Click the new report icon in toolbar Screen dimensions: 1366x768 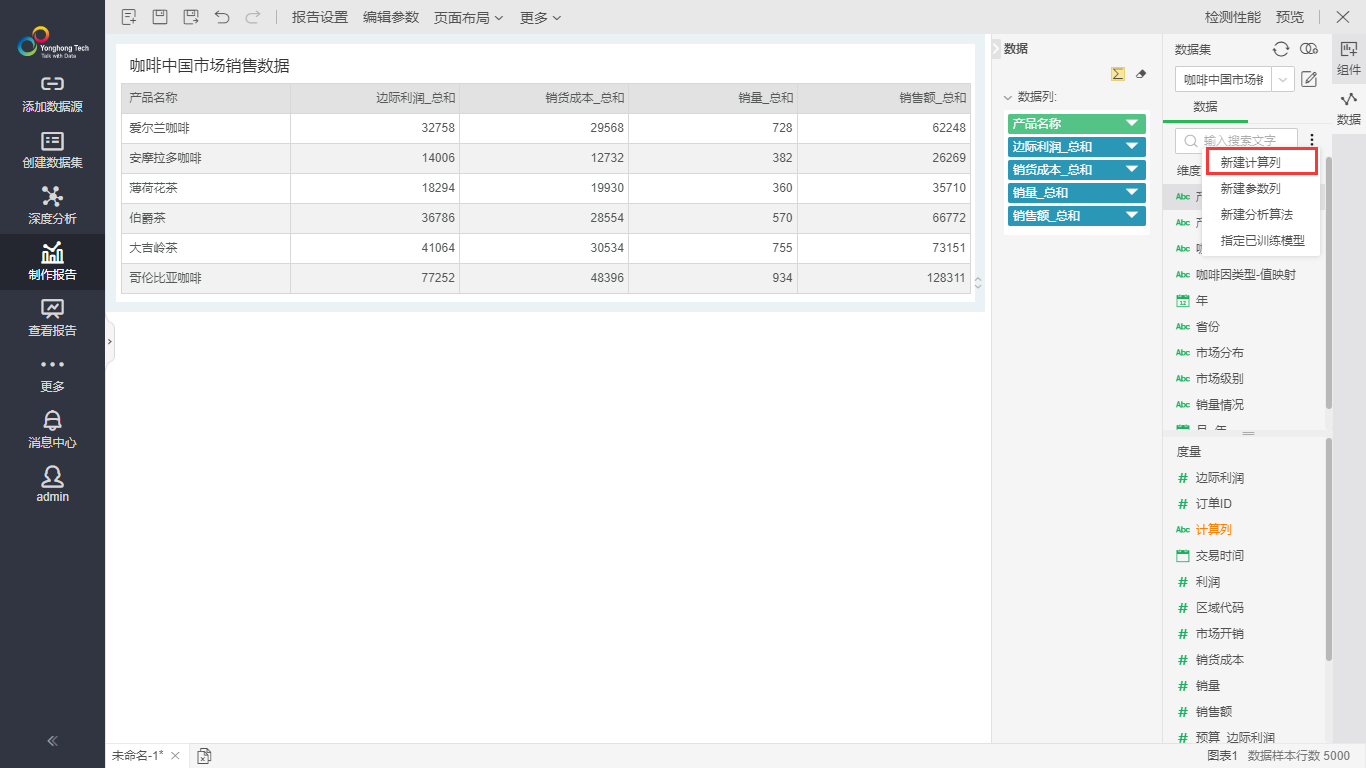pos(128,17)
